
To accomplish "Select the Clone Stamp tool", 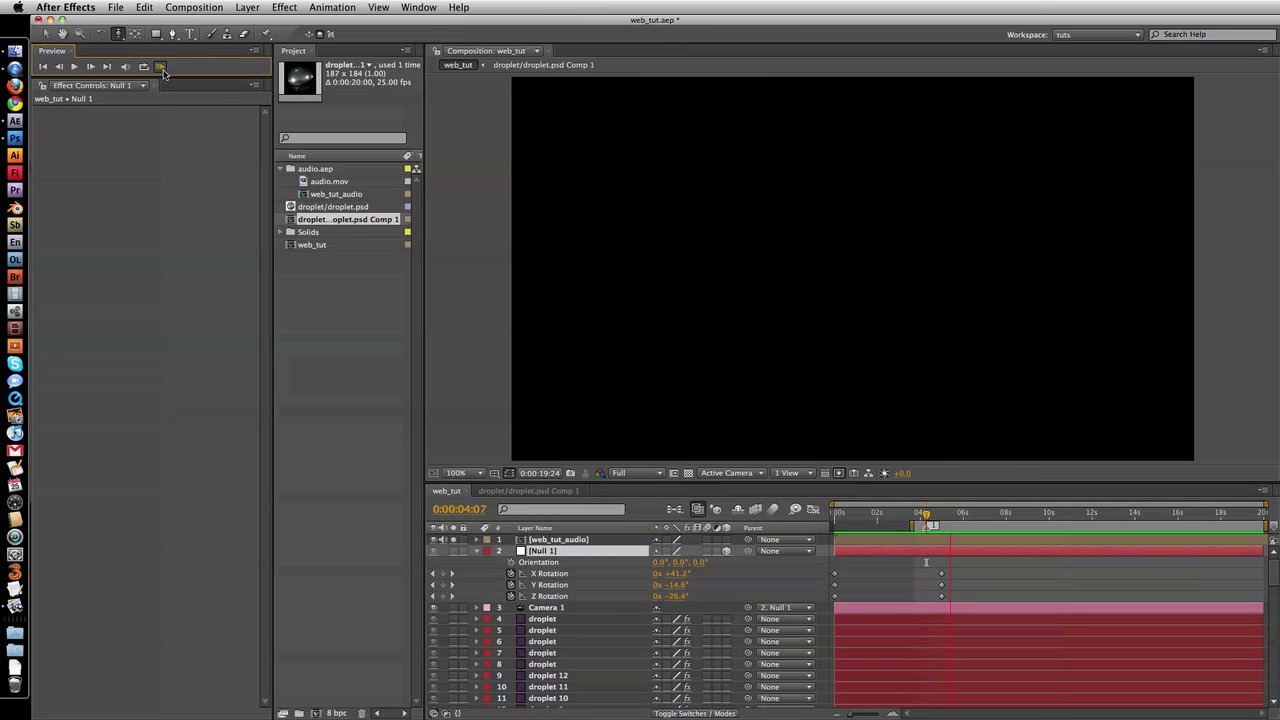I will click(x=227, y=34).
